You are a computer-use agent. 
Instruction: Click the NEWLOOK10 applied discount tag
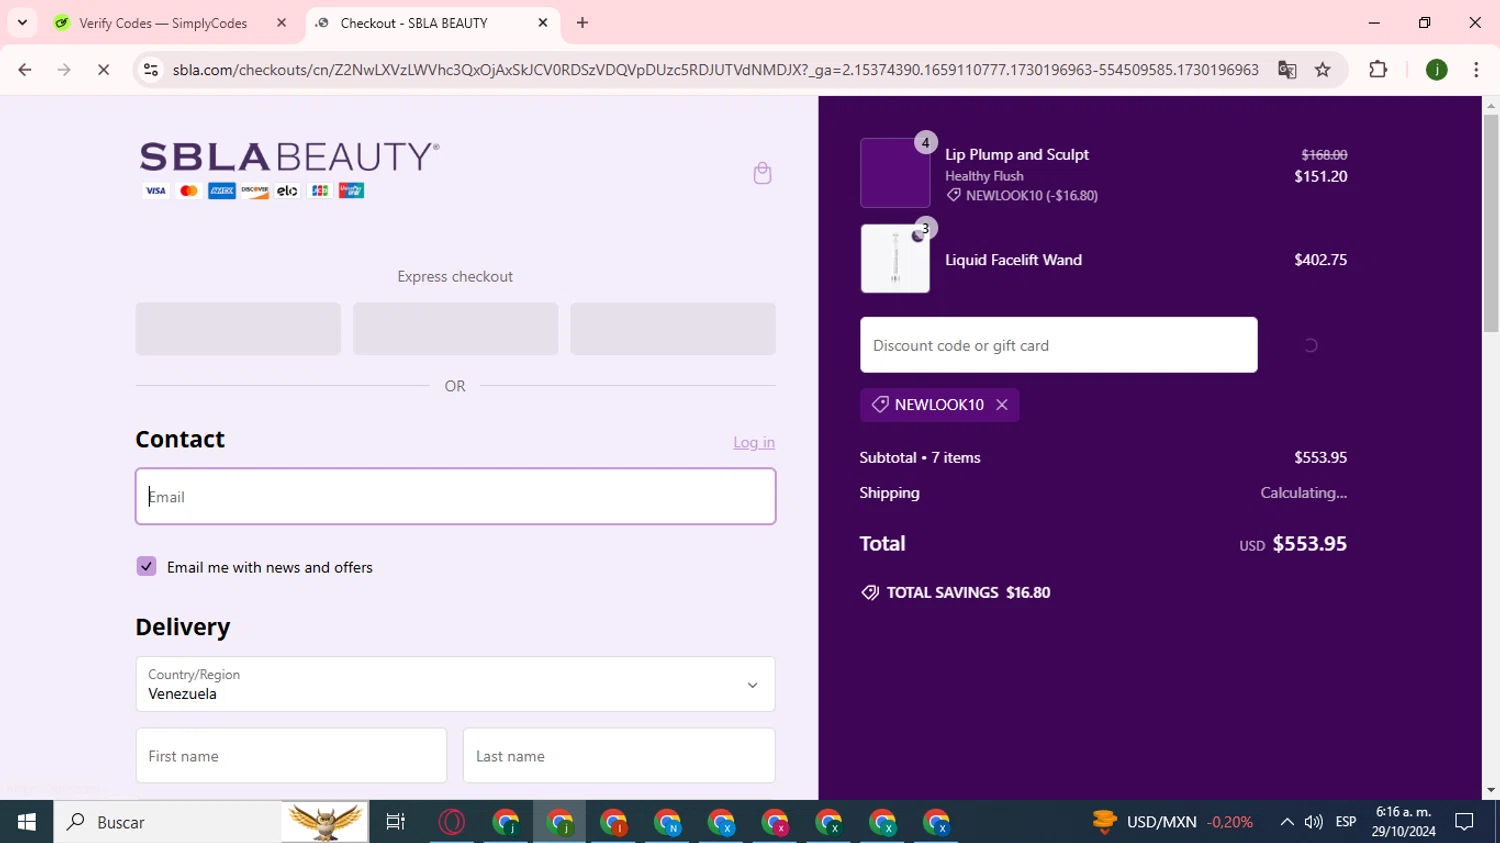939,405
